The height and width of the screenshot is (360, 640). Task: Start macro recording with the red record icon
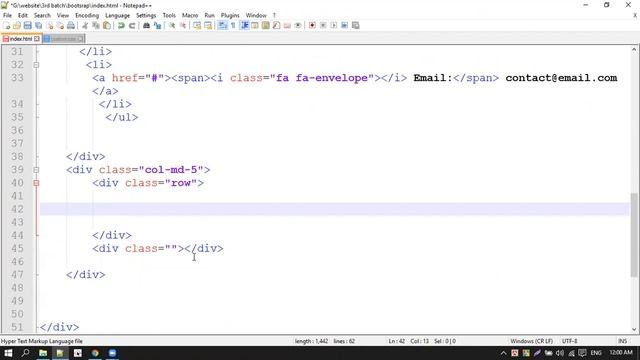point(312,25)
